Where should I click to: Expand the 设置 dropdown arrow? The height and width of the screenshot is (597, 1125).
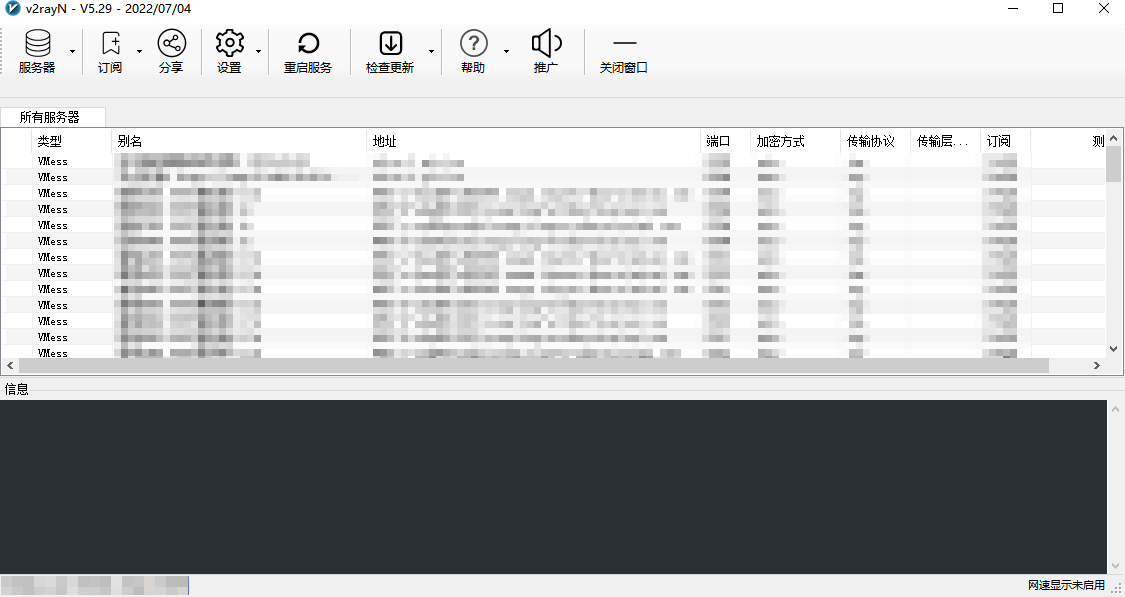tap(258, 52)
